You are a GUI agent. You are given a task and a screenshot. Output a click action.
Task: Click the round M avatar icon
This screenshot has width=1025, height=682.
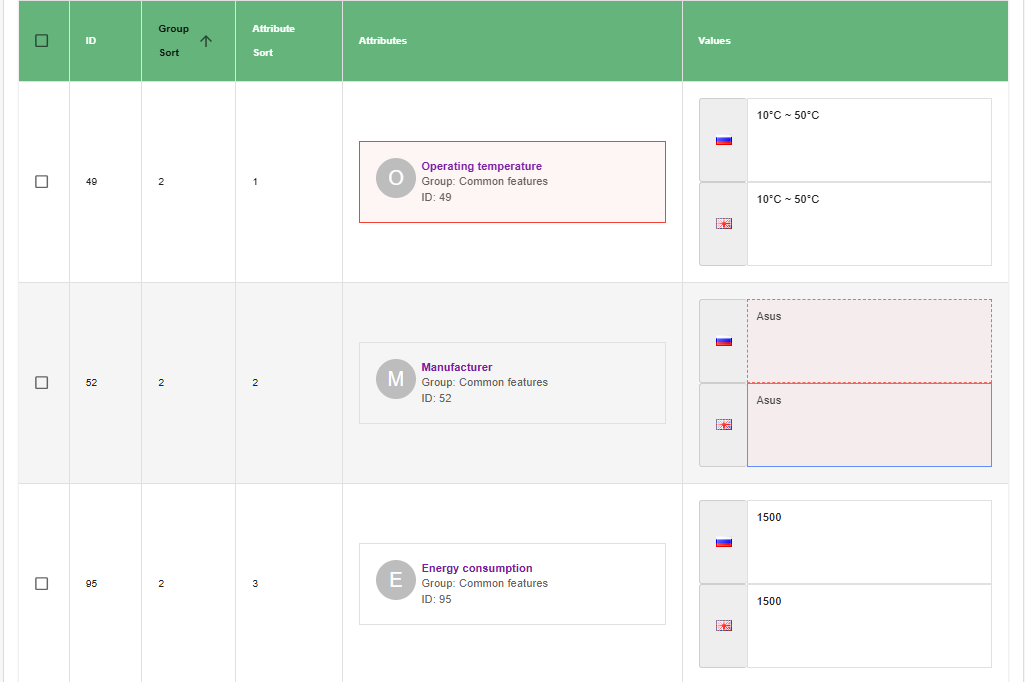395,379
